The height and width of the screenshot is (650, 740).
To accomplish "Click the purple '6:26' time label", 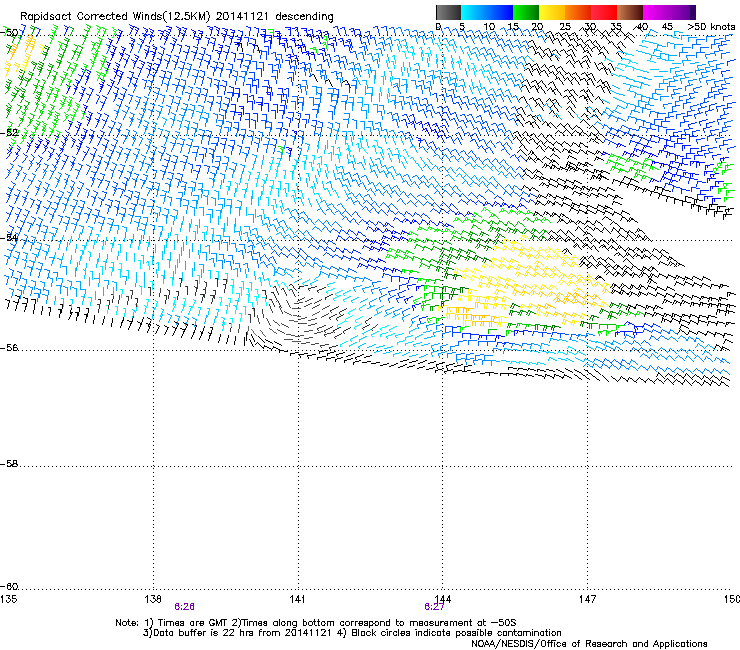I will click(x=184, y=607).
